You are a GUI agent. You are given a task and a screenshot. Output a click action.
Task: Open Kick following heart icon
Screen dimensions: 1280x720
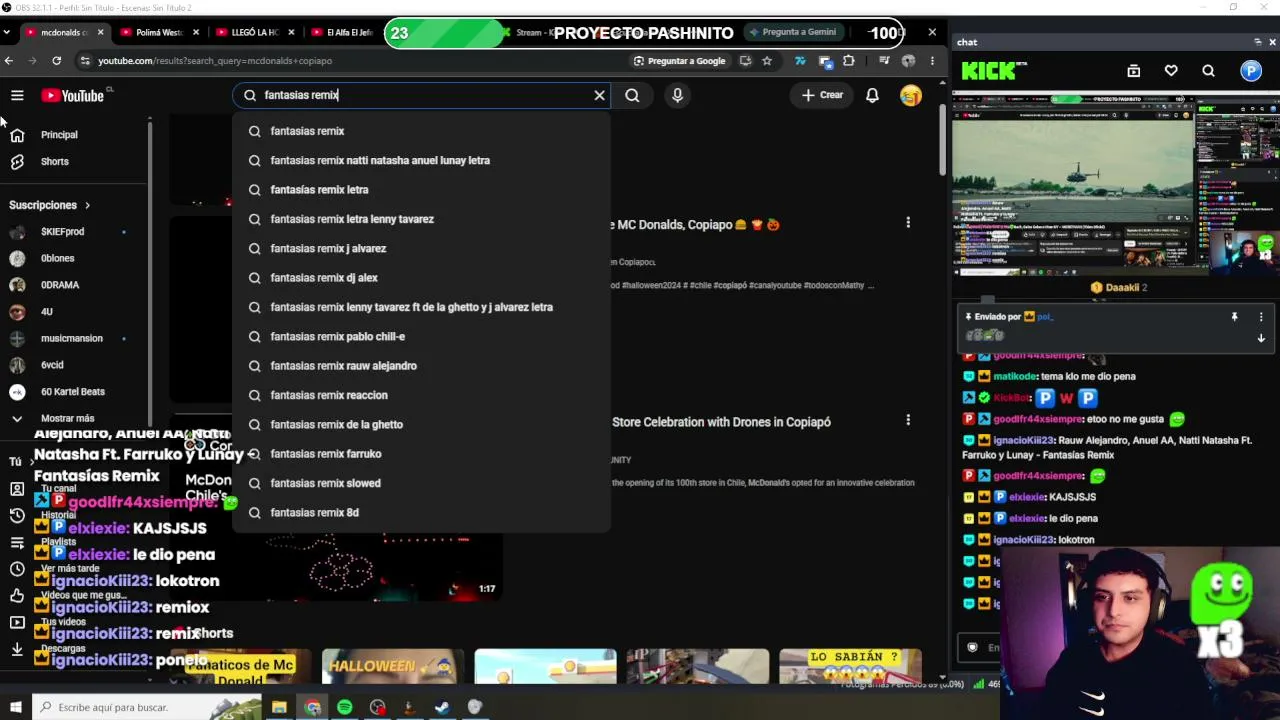pos(1171,71)
